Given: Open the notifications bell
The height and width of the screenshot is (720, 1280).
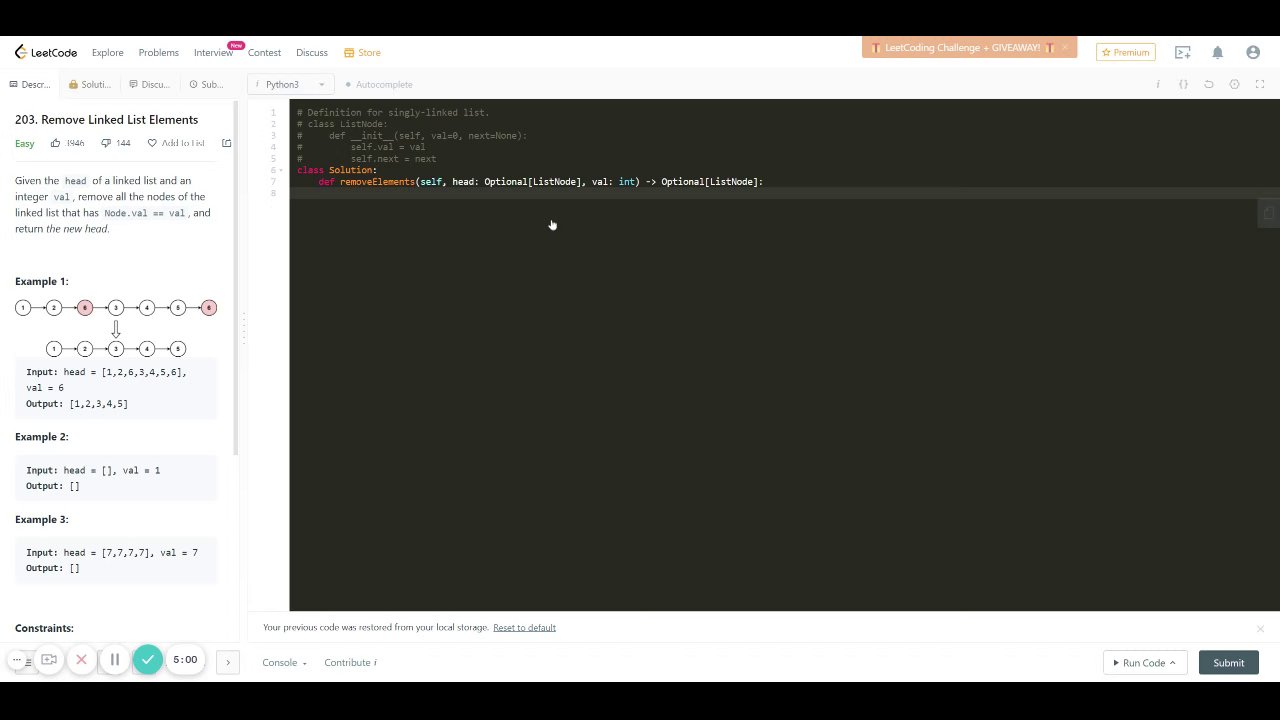Looking at the screenshot, I should point(1218,52).
